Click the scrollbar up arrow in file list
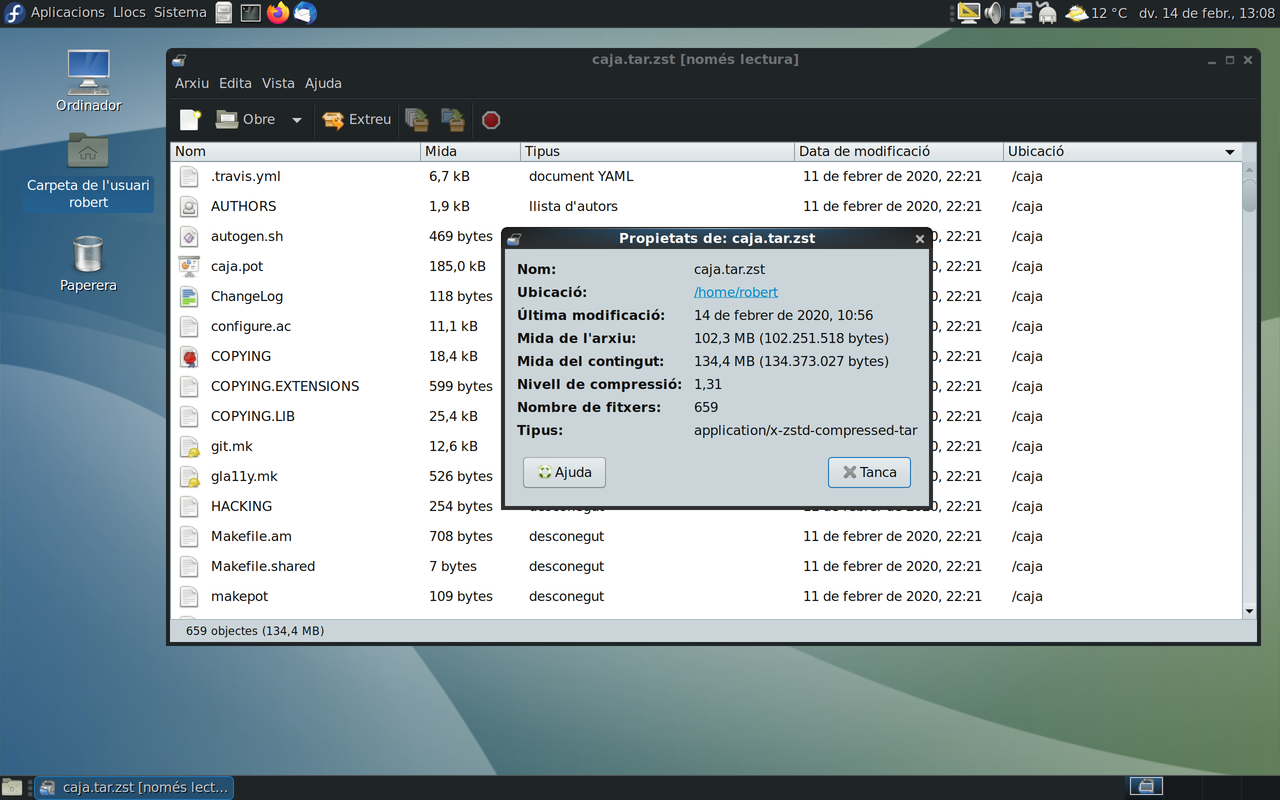 [x=1249, y=168]
